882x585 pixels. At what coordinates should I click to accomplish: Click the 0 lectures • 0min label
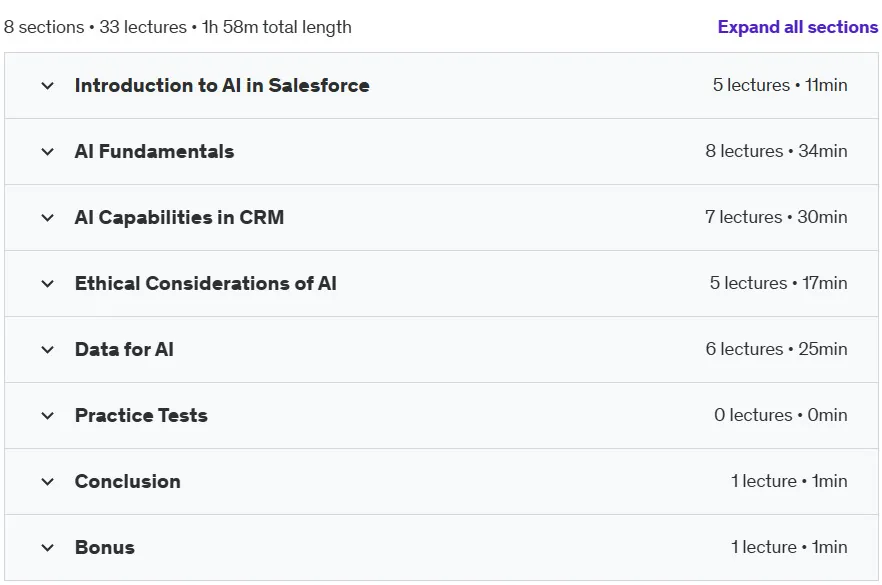[x=781, y=415]
